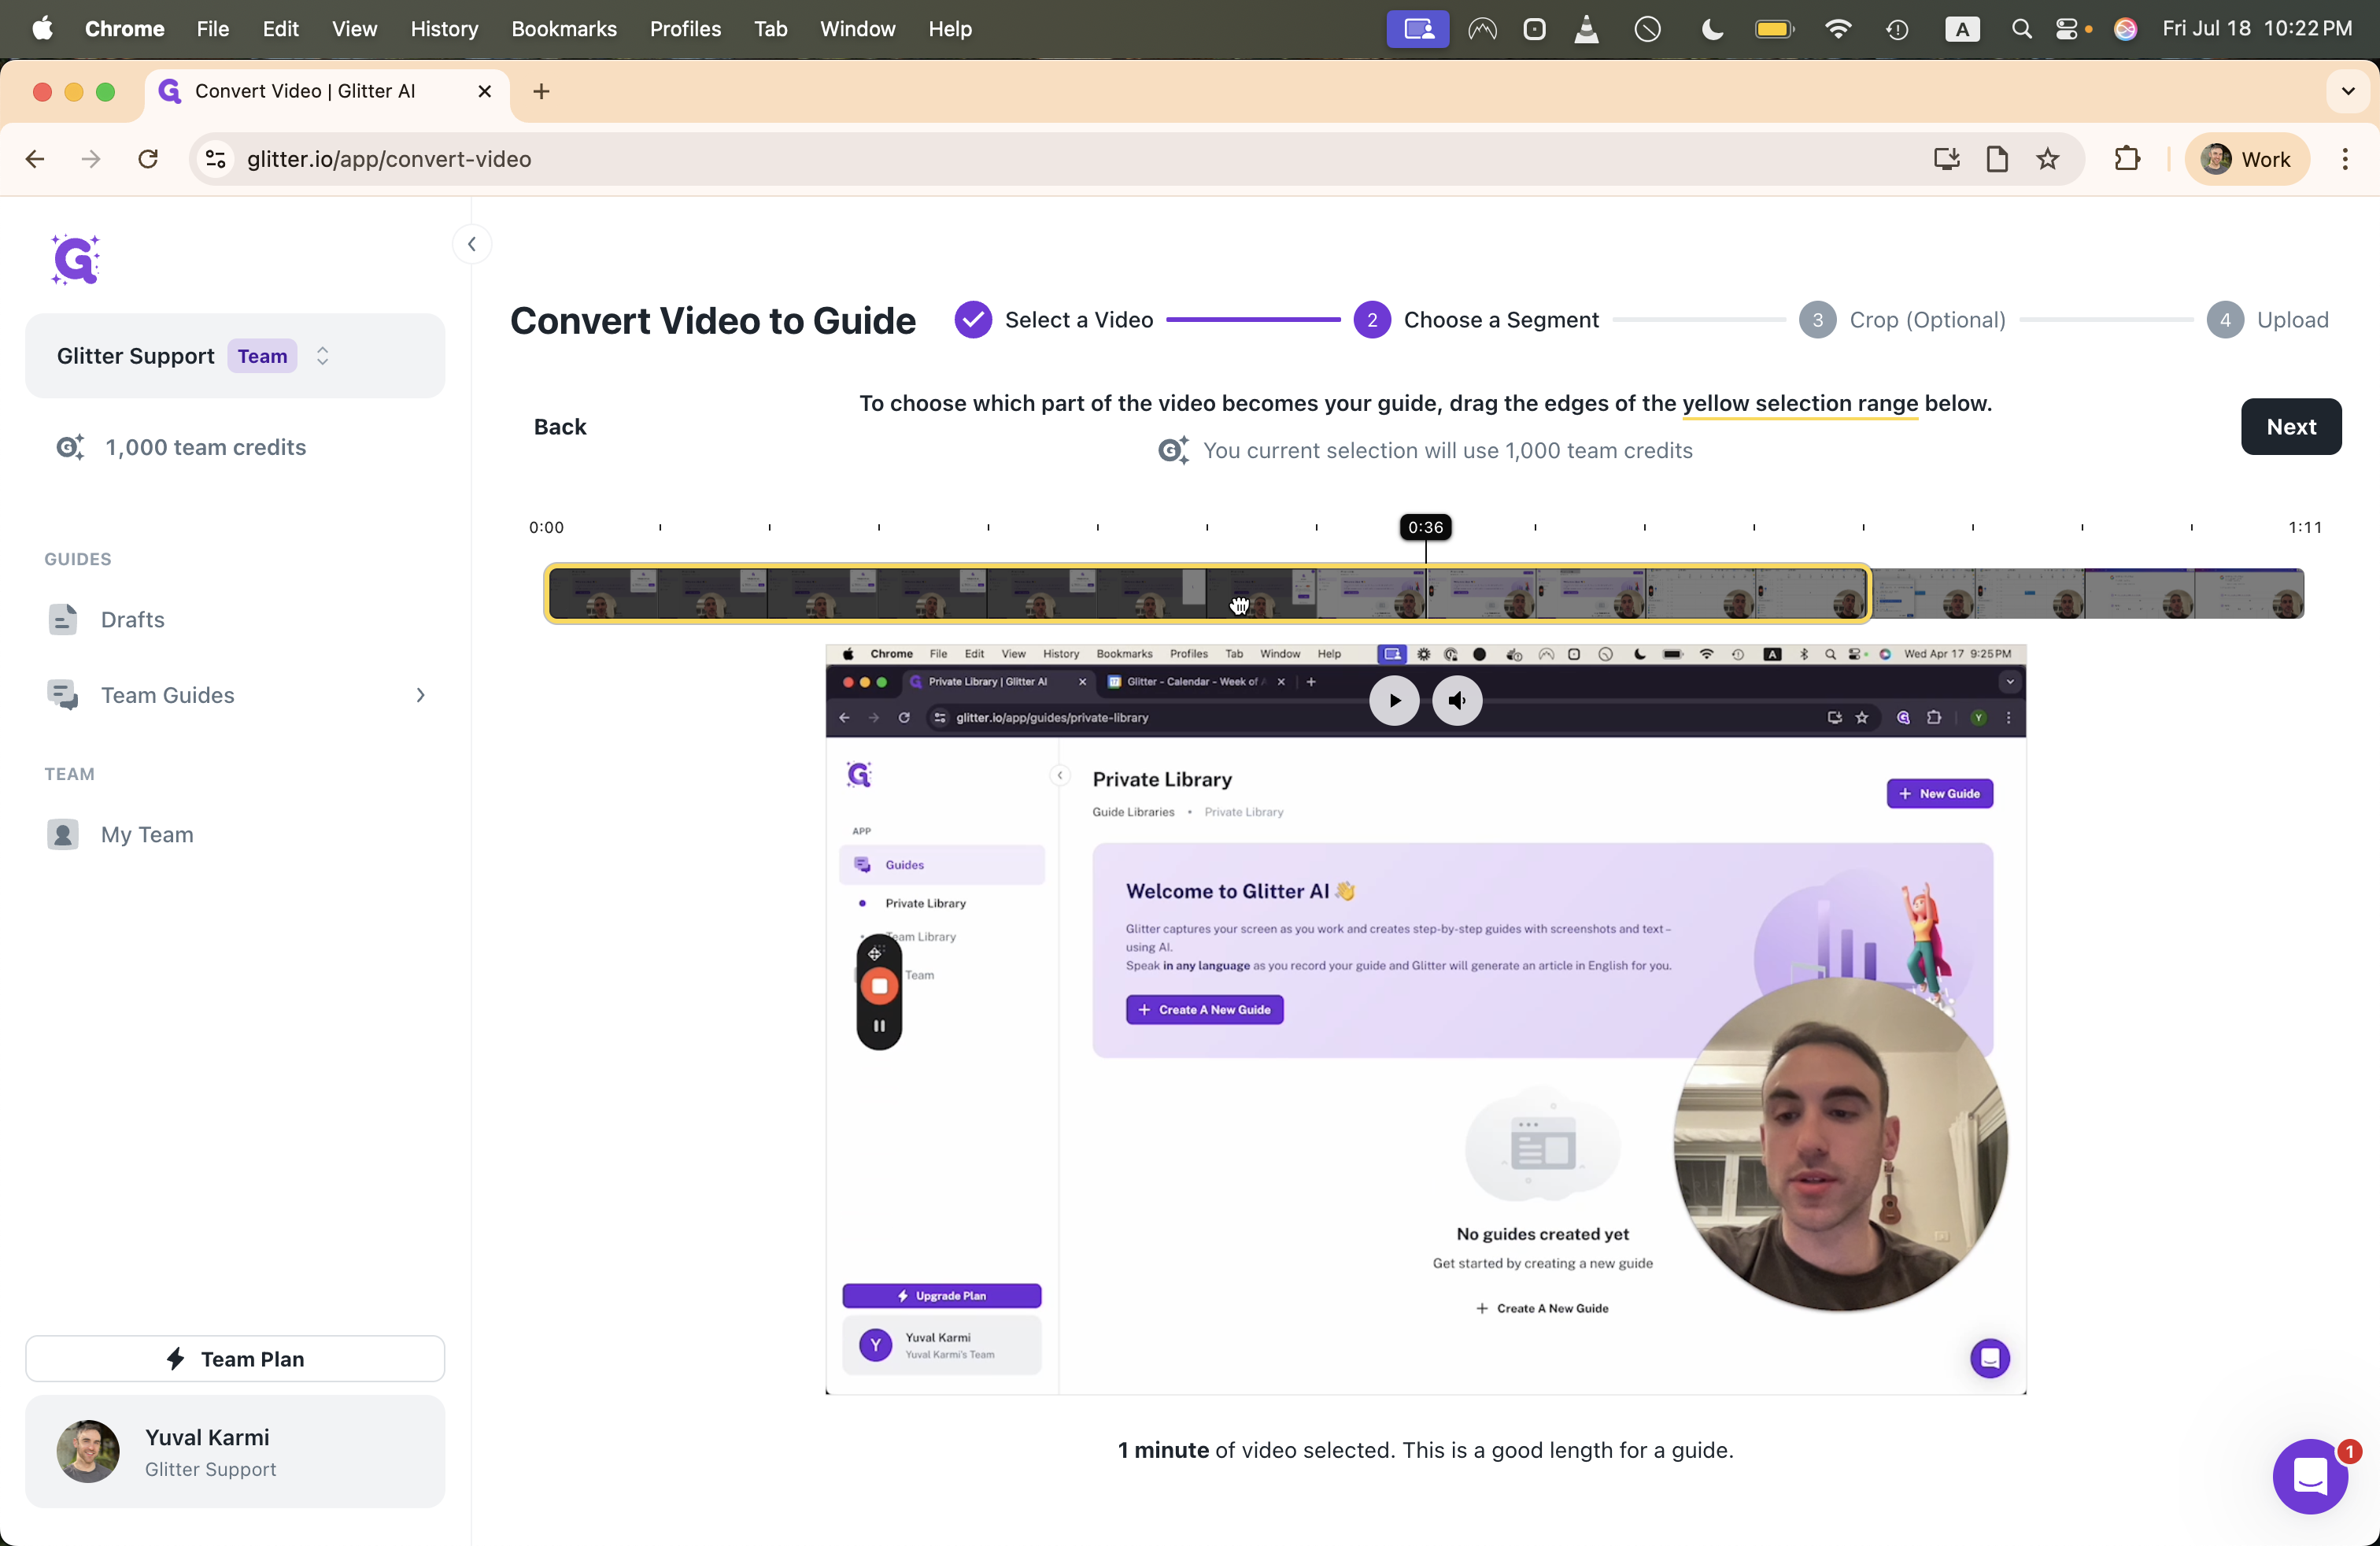Open the View menu

355,29
